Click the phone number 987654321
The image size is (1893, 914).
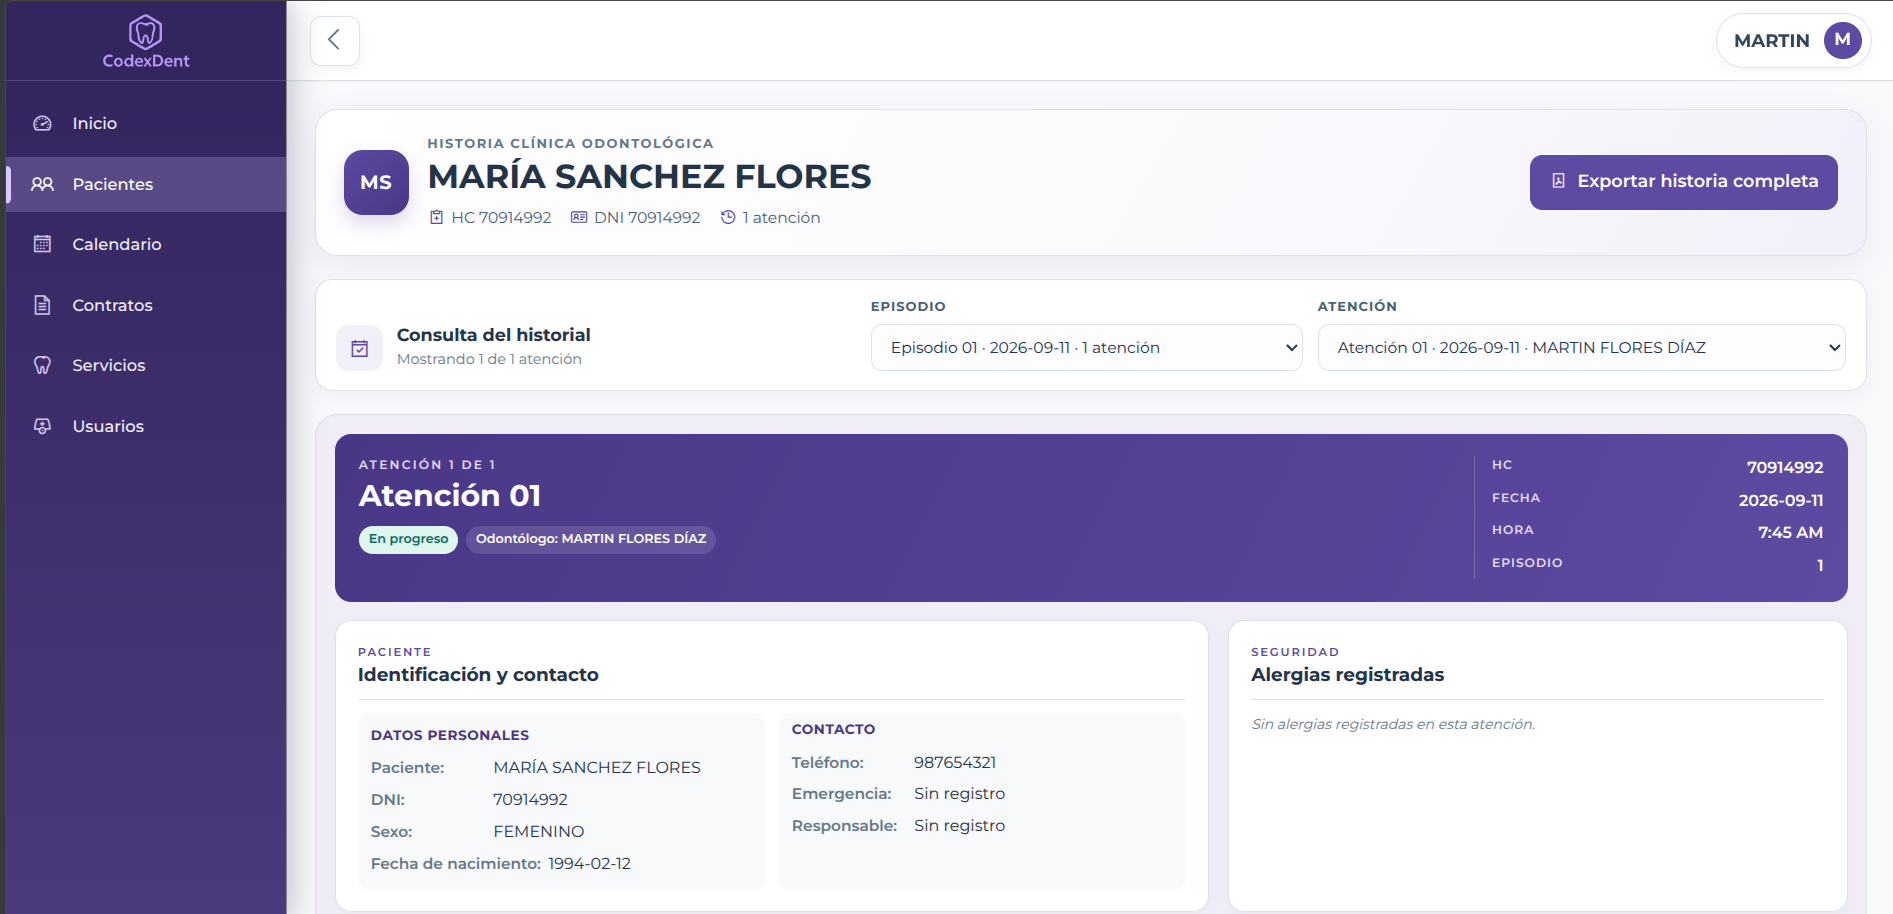pyautogui.click(x=955, y=762)
